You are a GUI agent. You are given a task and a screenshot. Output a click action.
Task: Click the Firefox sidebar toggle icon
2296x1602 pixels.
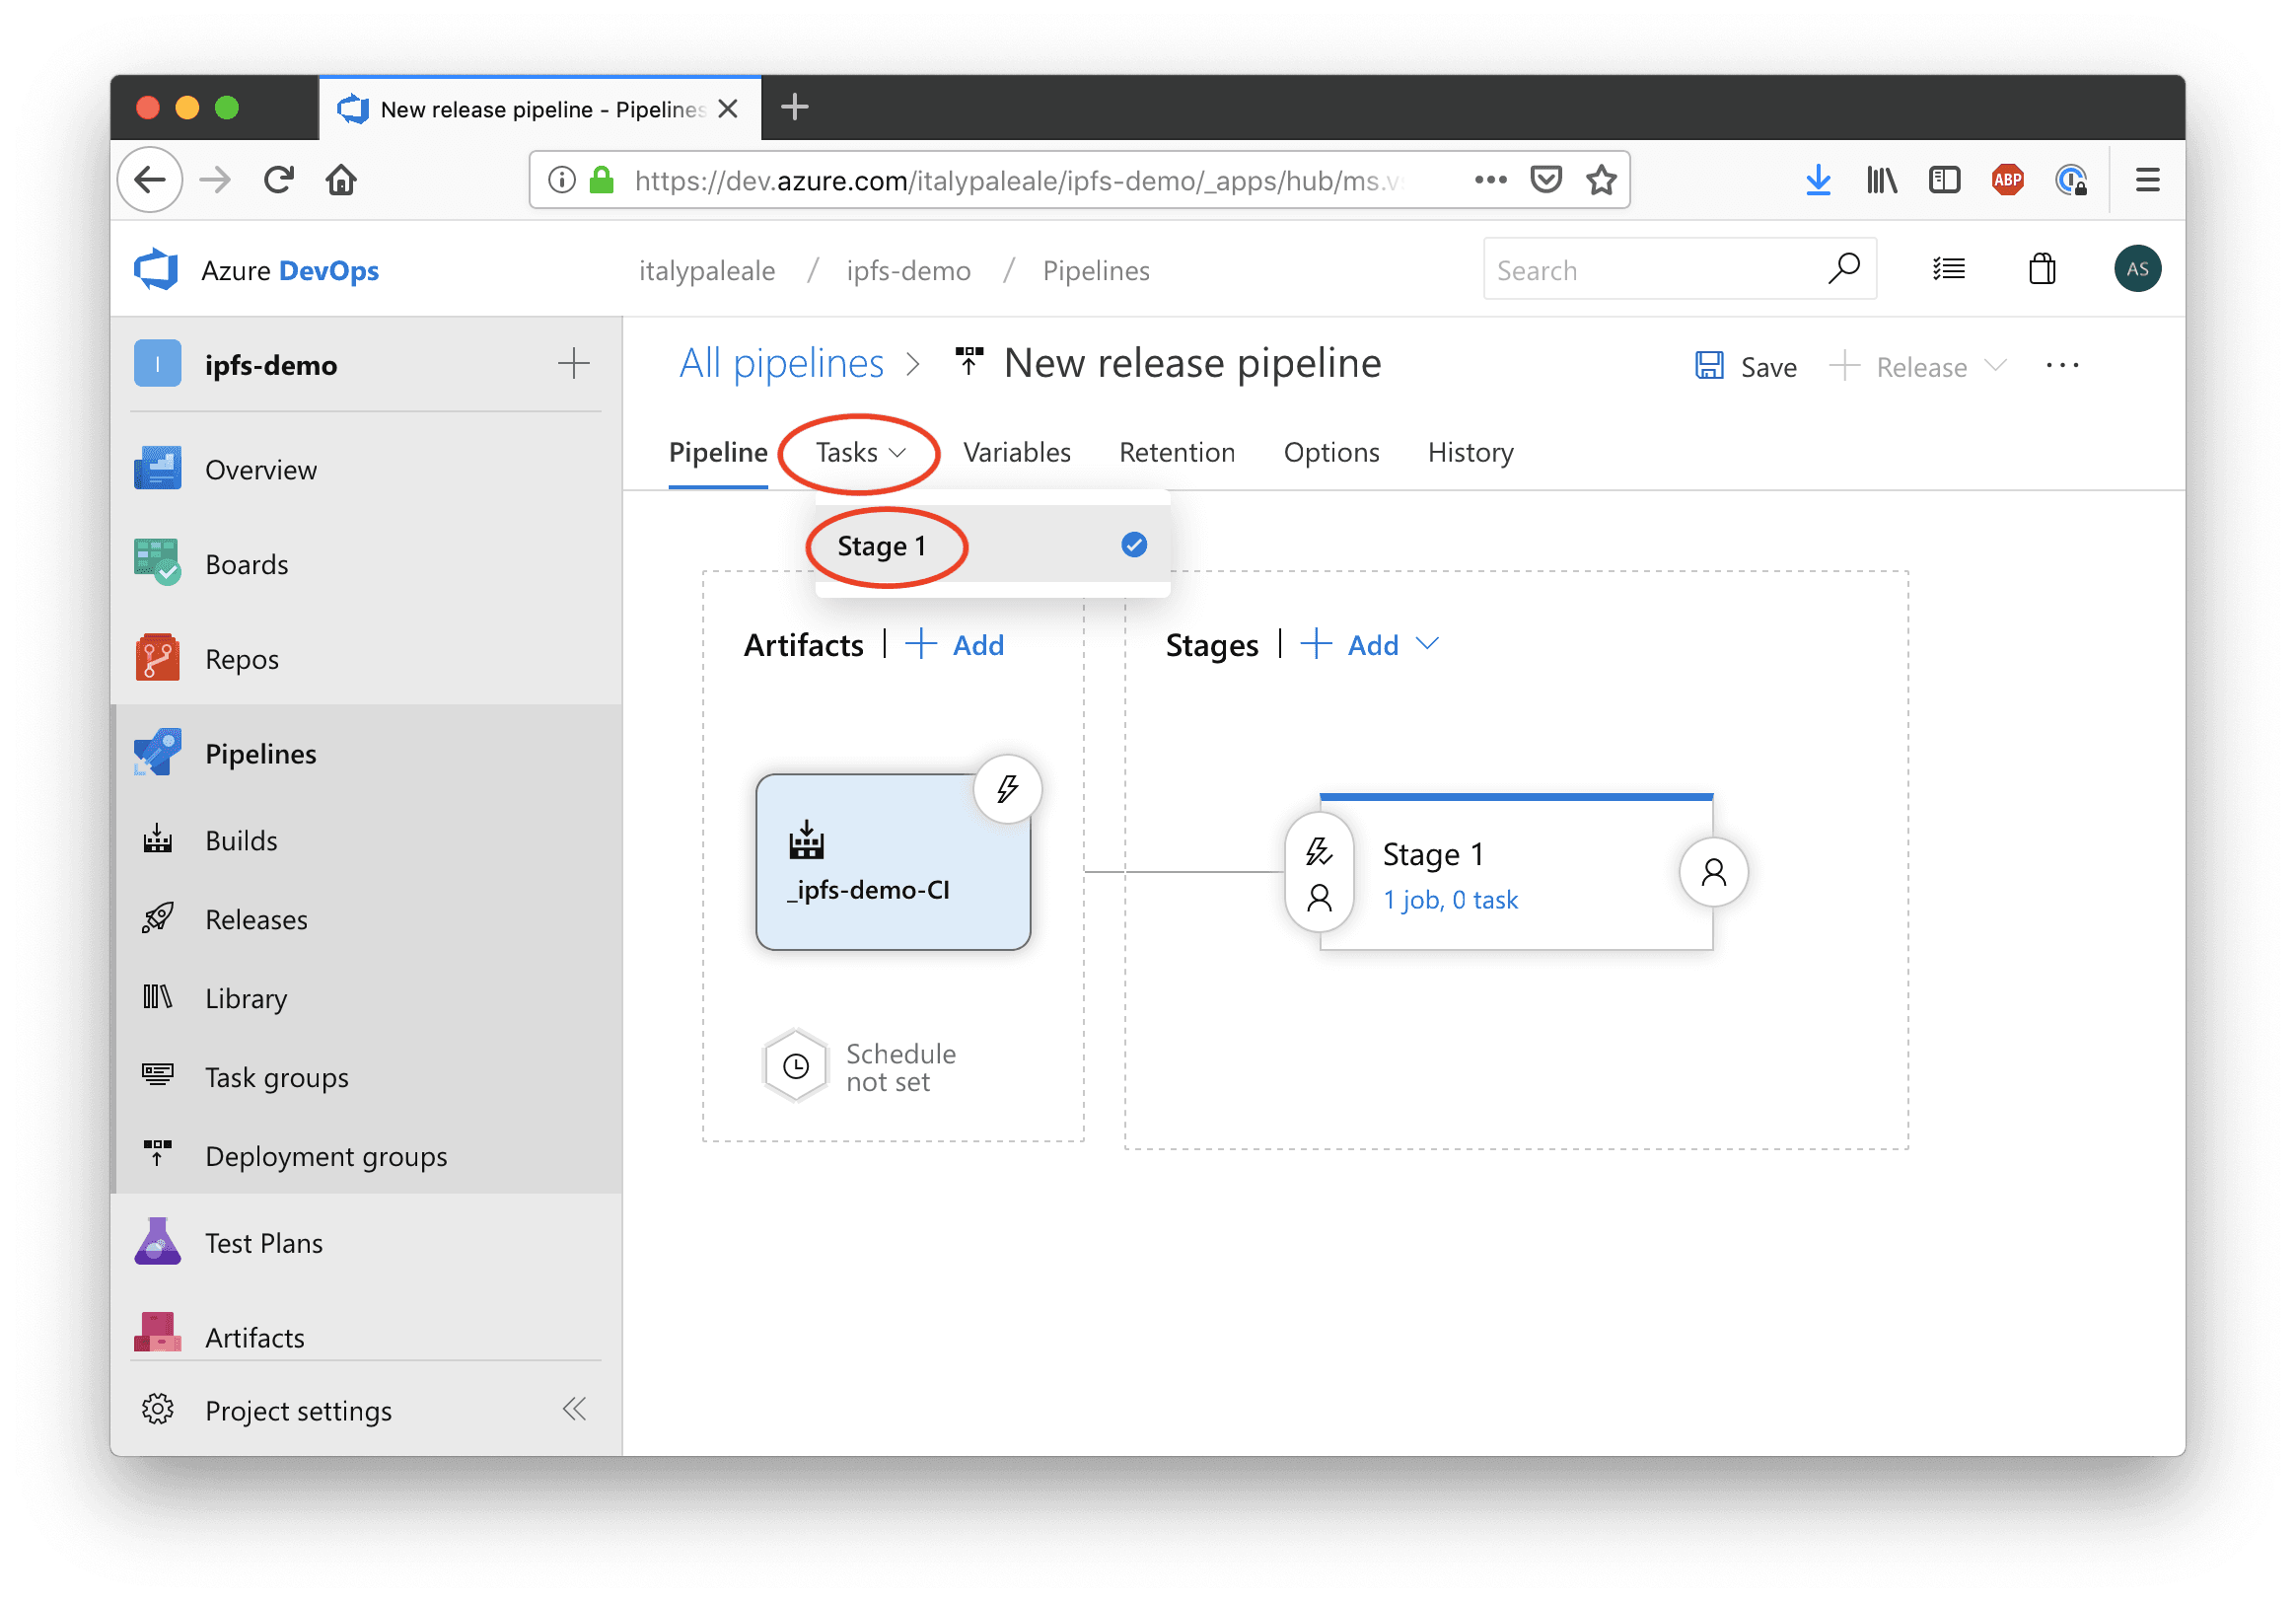pyautogui.click(x=1945, y=181)
